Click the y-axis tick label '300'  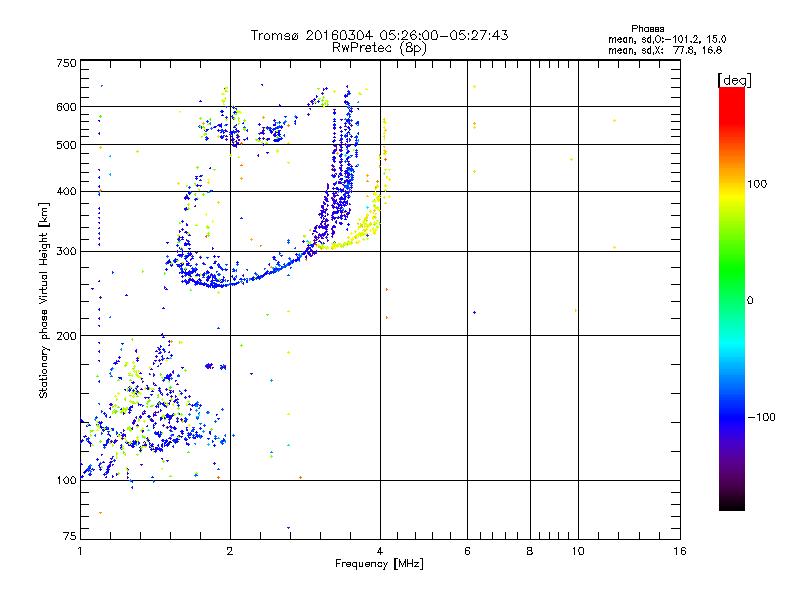[x=66, y=252]
